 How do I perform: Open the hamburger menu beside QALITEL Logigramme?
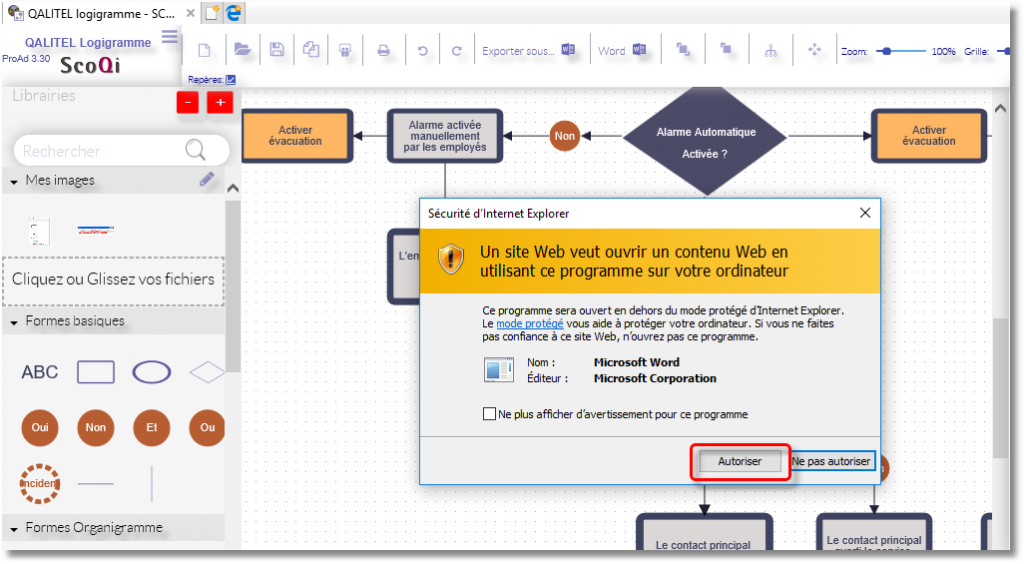pyautogui.click(x=170, y=37)
